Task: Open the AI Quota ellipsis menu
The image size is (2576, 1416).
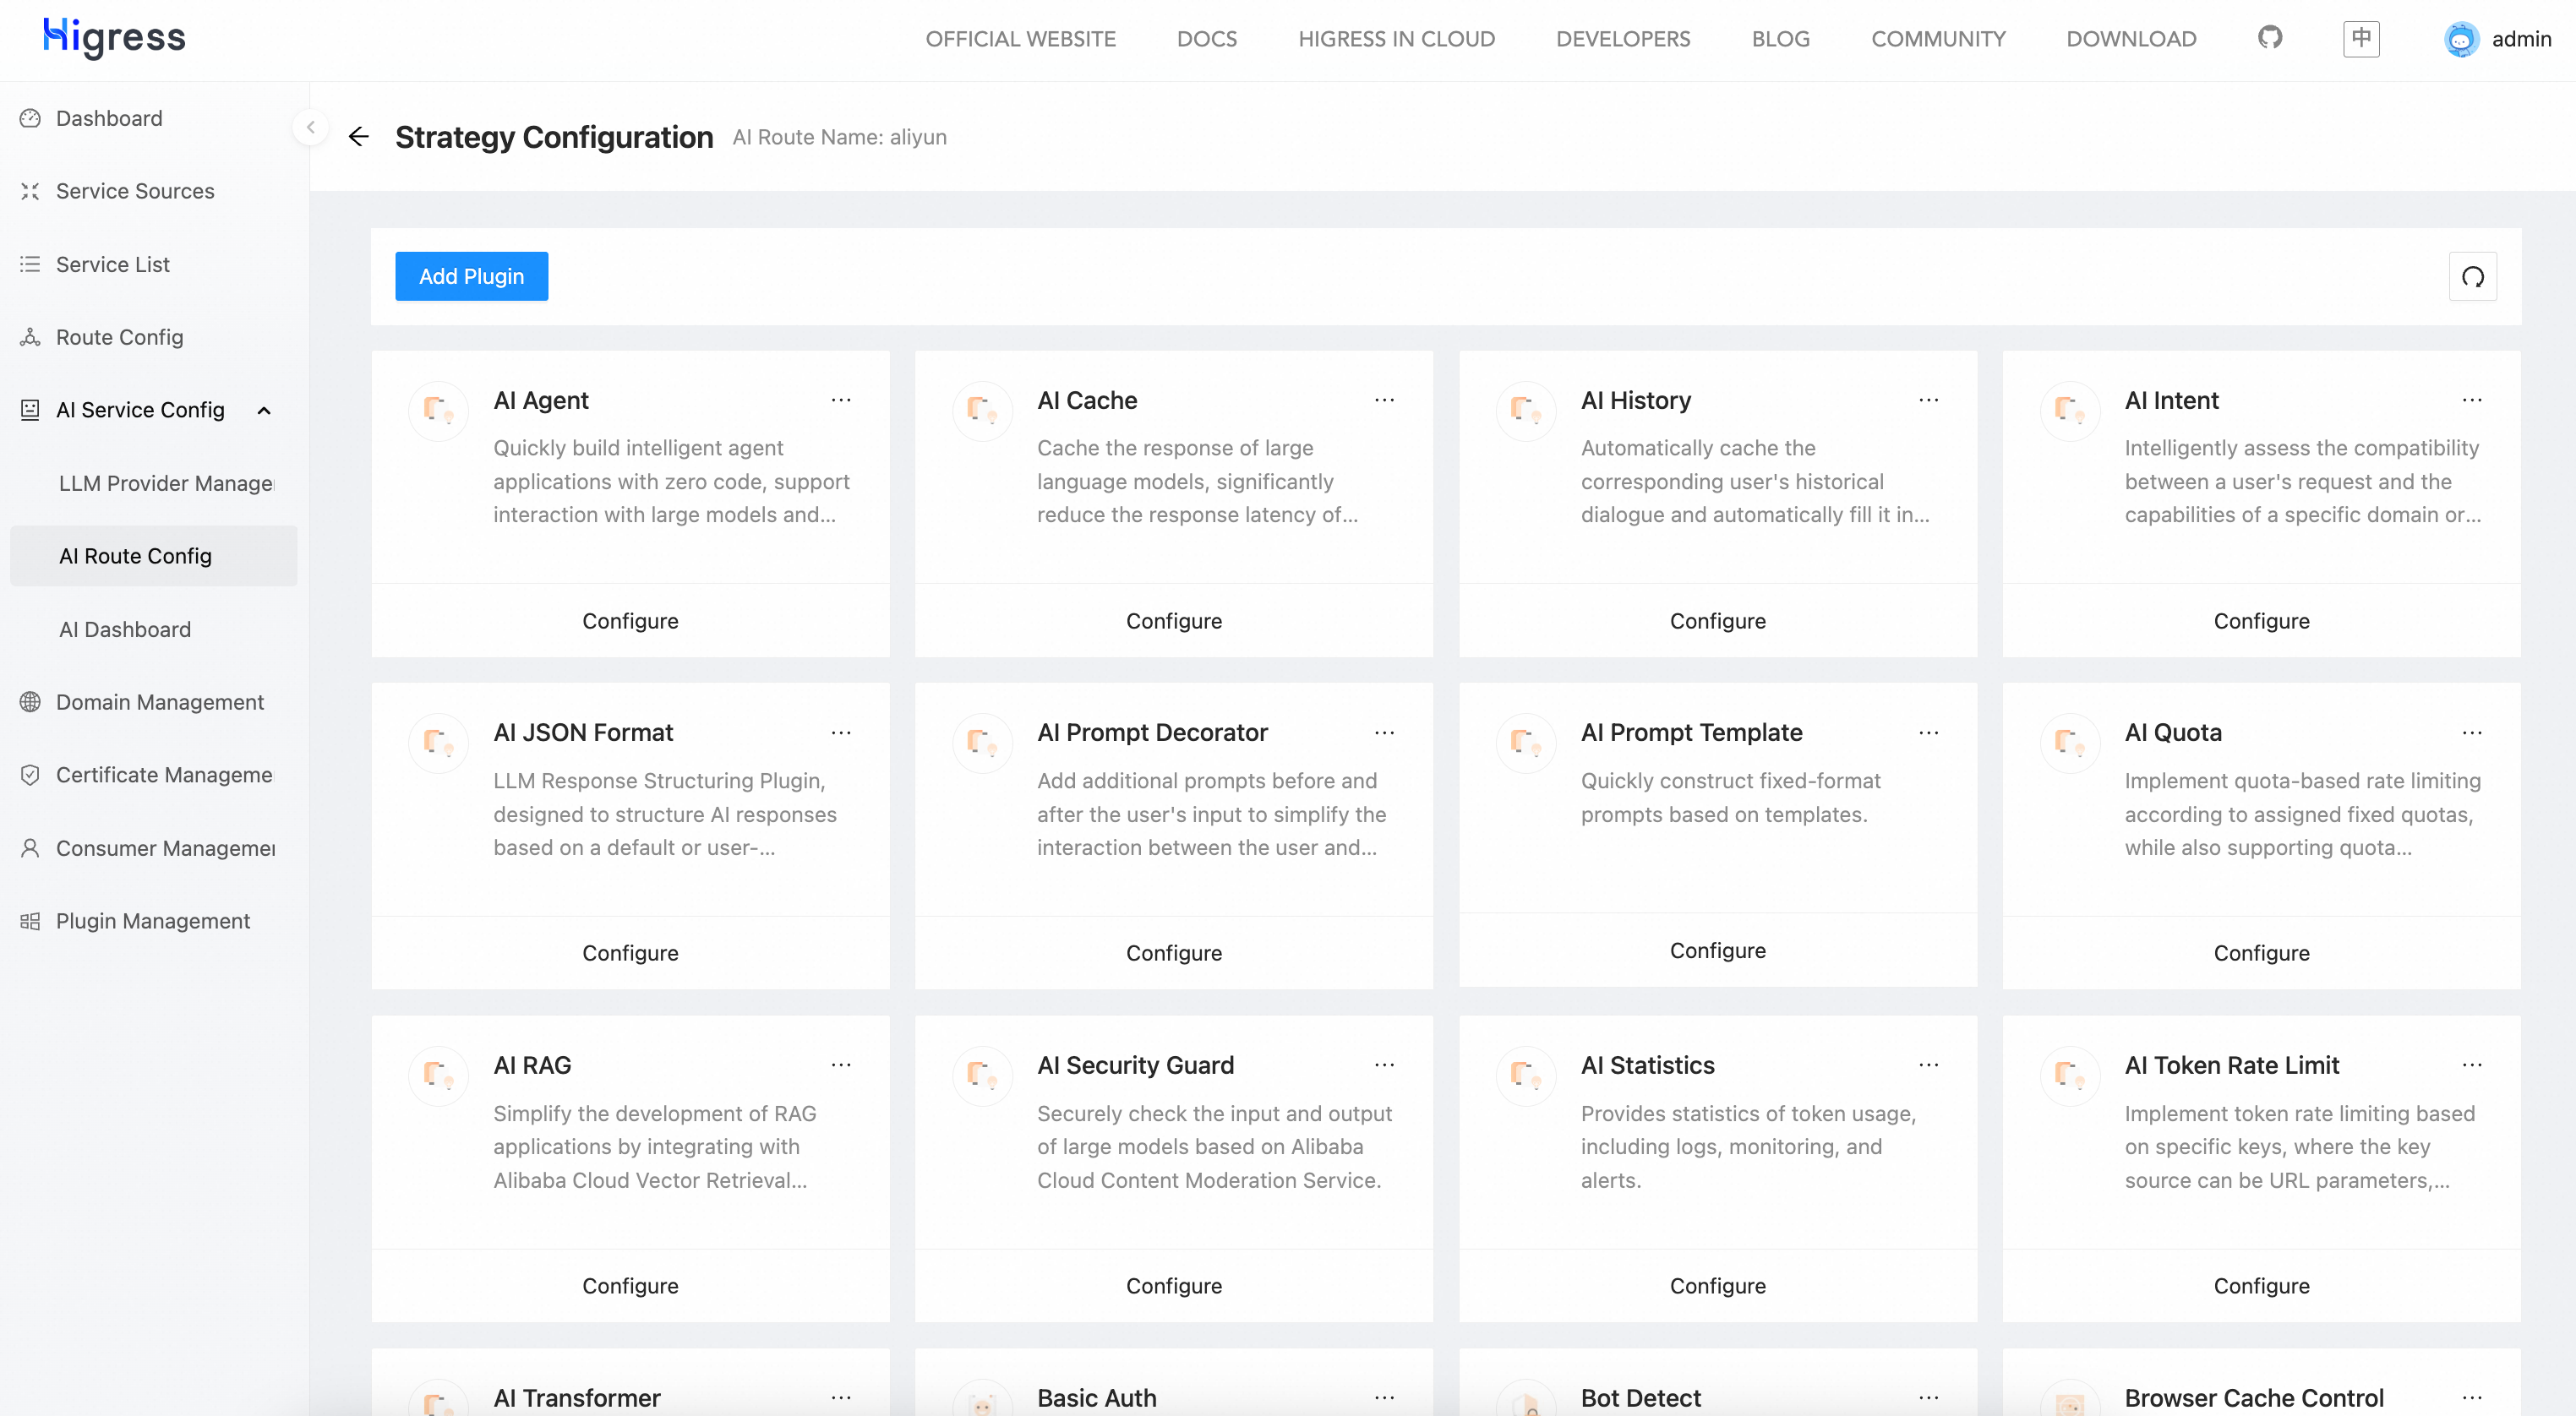Action: point(2472,733)
